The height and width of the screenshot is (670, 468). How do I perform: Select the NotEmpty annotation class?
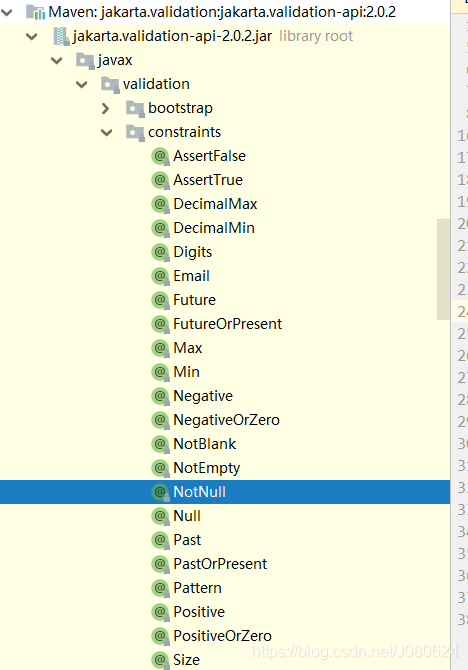(x=207, y=468)
